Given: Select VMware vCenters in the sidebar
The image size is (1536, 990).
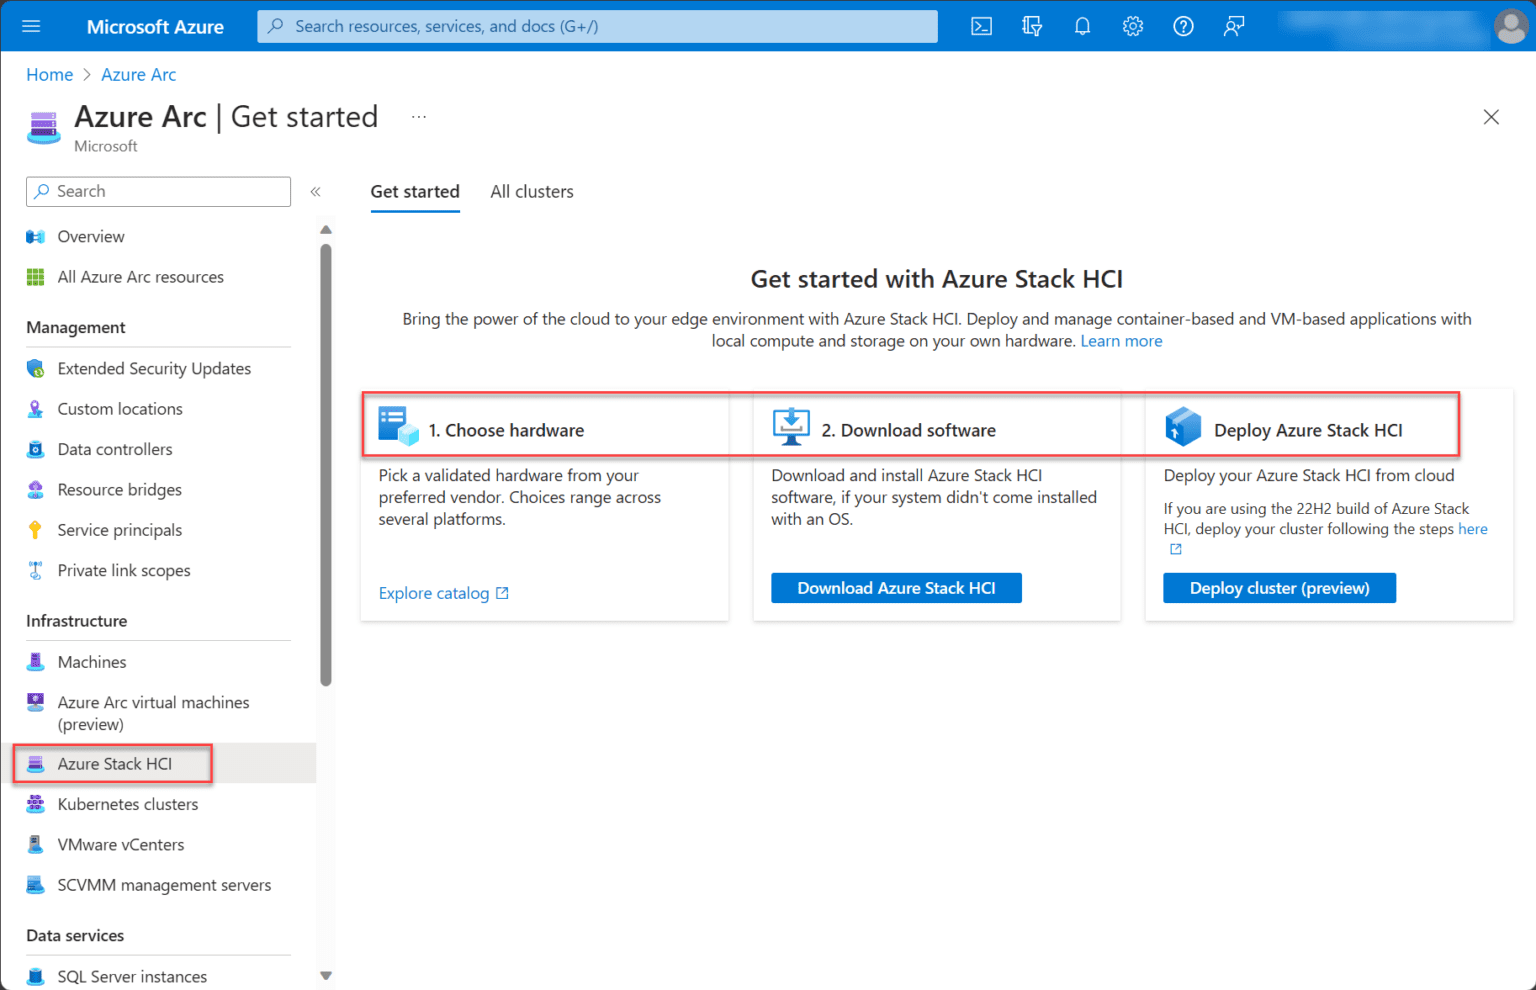Looking at the screenshot, I should point(120,844).
